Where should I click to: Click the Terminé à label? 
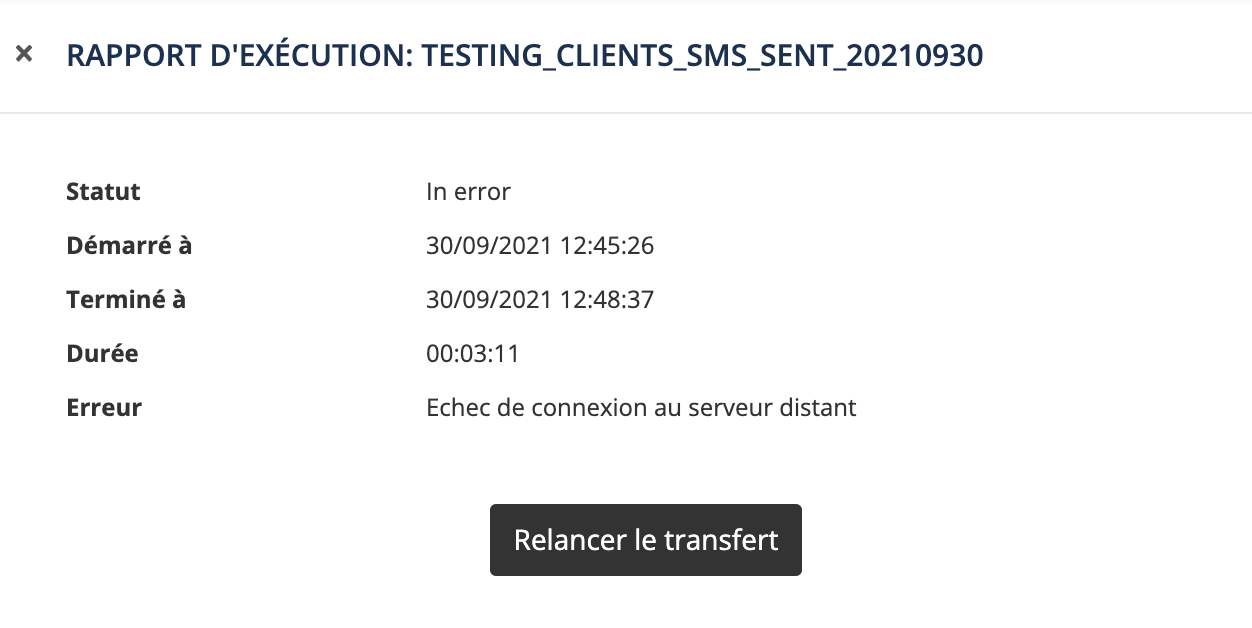point(126,299)
